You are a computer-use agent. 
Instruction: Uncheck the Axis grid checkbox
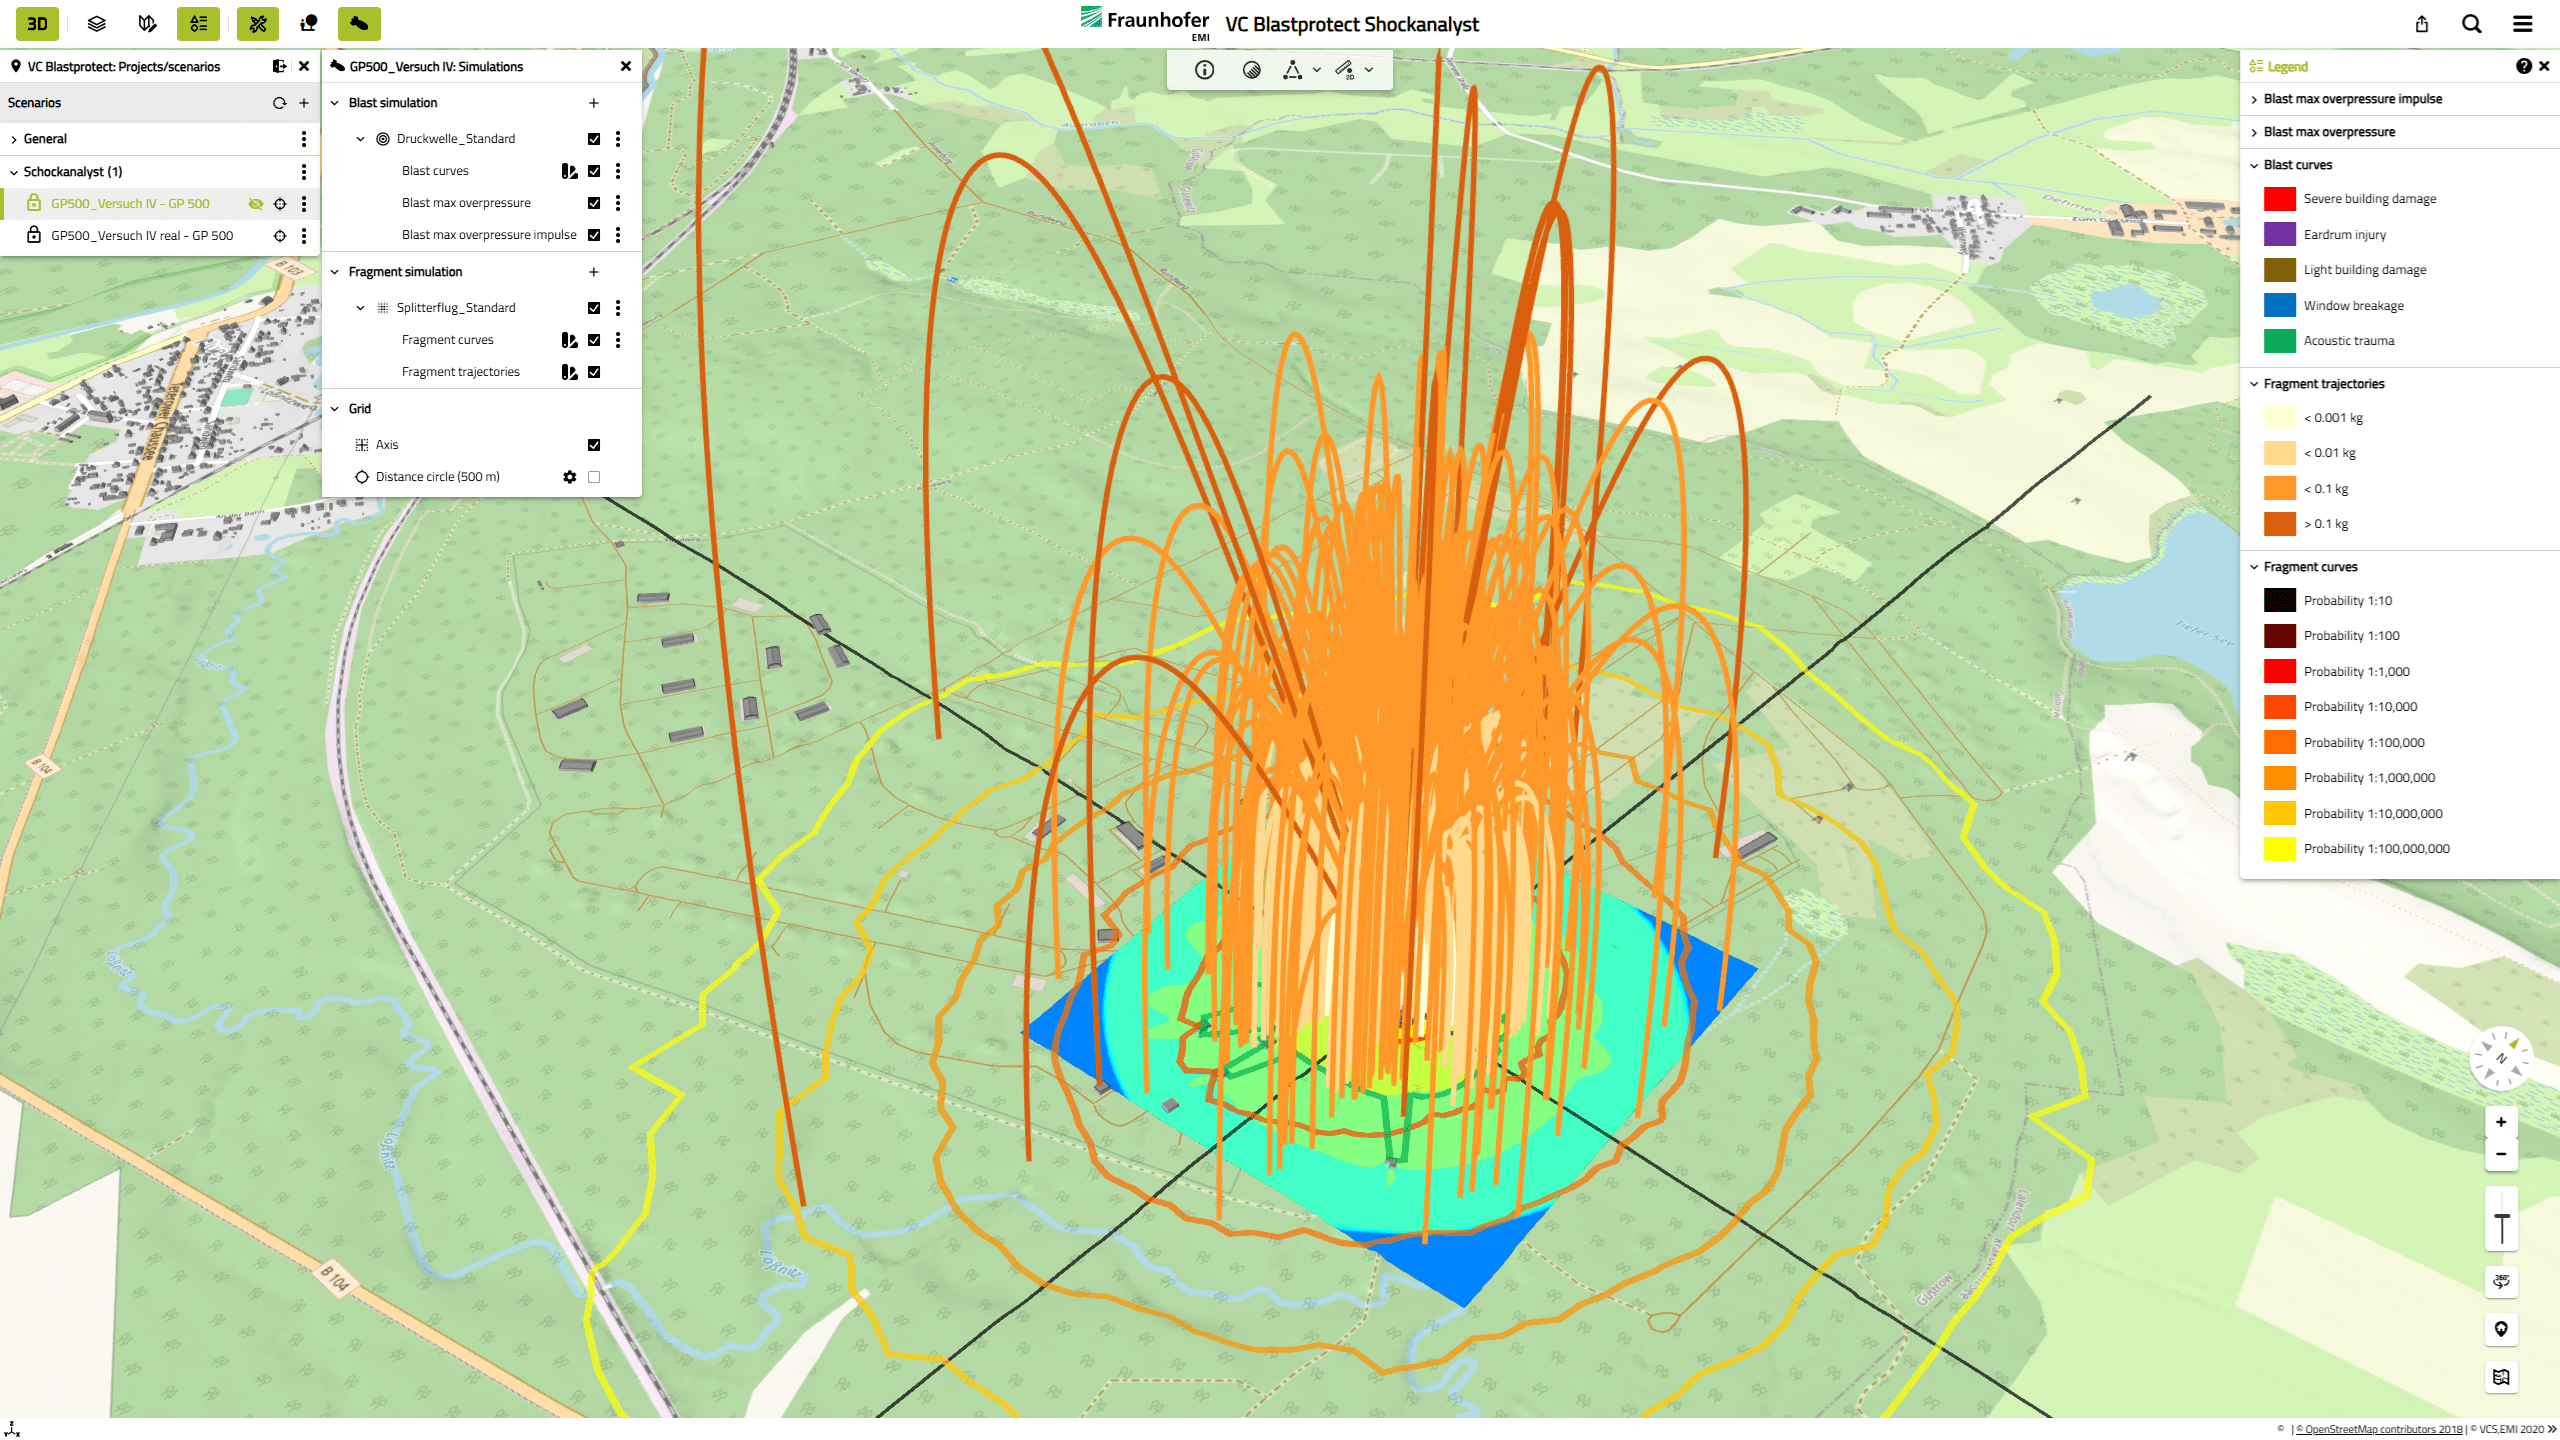click(x=594, y=445)
